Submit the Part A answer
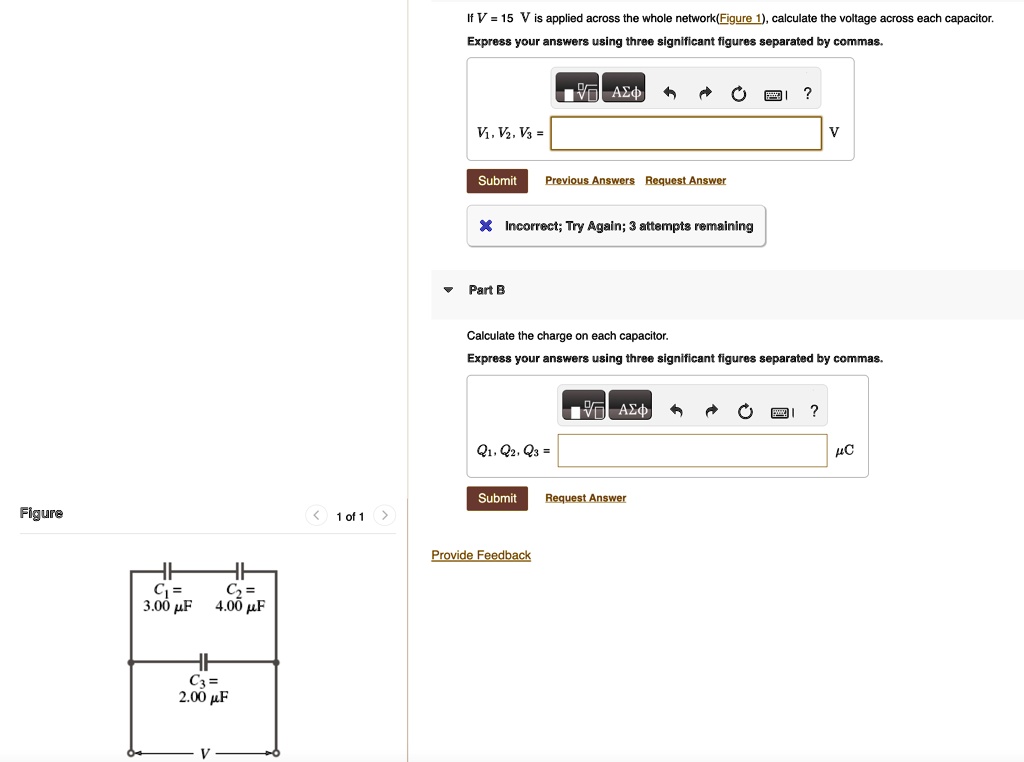 pyautogui.click(x=497, y=180)
